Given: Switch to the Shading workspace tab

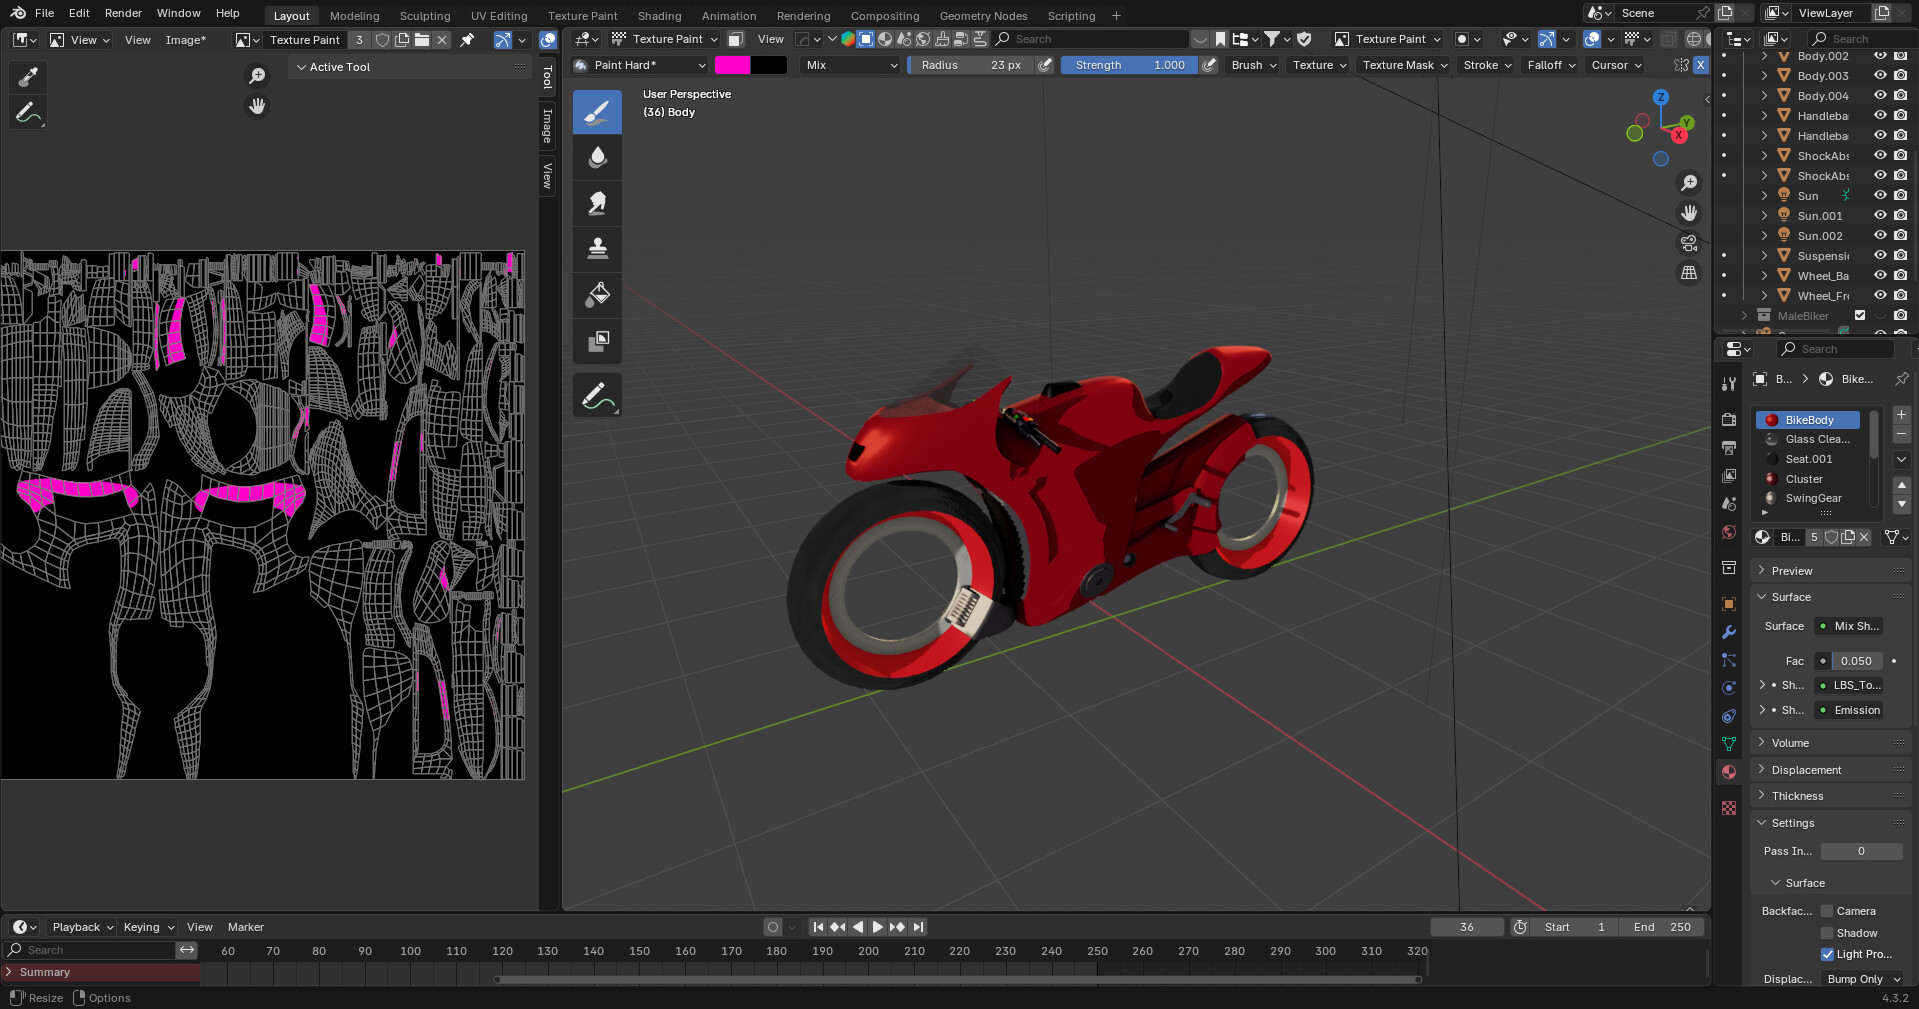Looking at the screenshot, I should [x=659, y=16].
